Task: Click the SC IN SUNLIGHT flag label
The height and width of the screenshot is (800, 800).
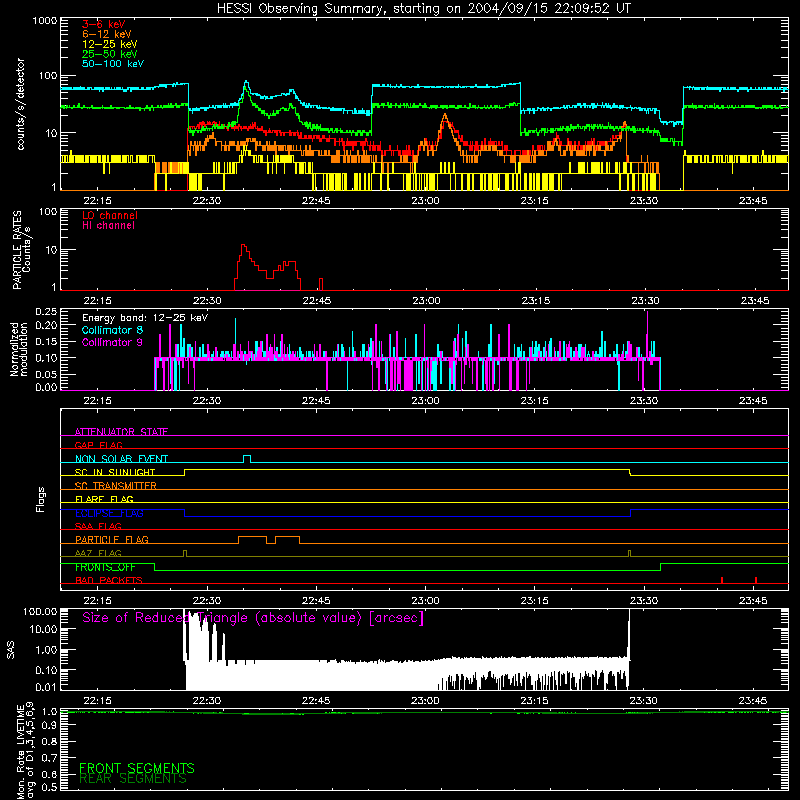Action: point(115,472)
